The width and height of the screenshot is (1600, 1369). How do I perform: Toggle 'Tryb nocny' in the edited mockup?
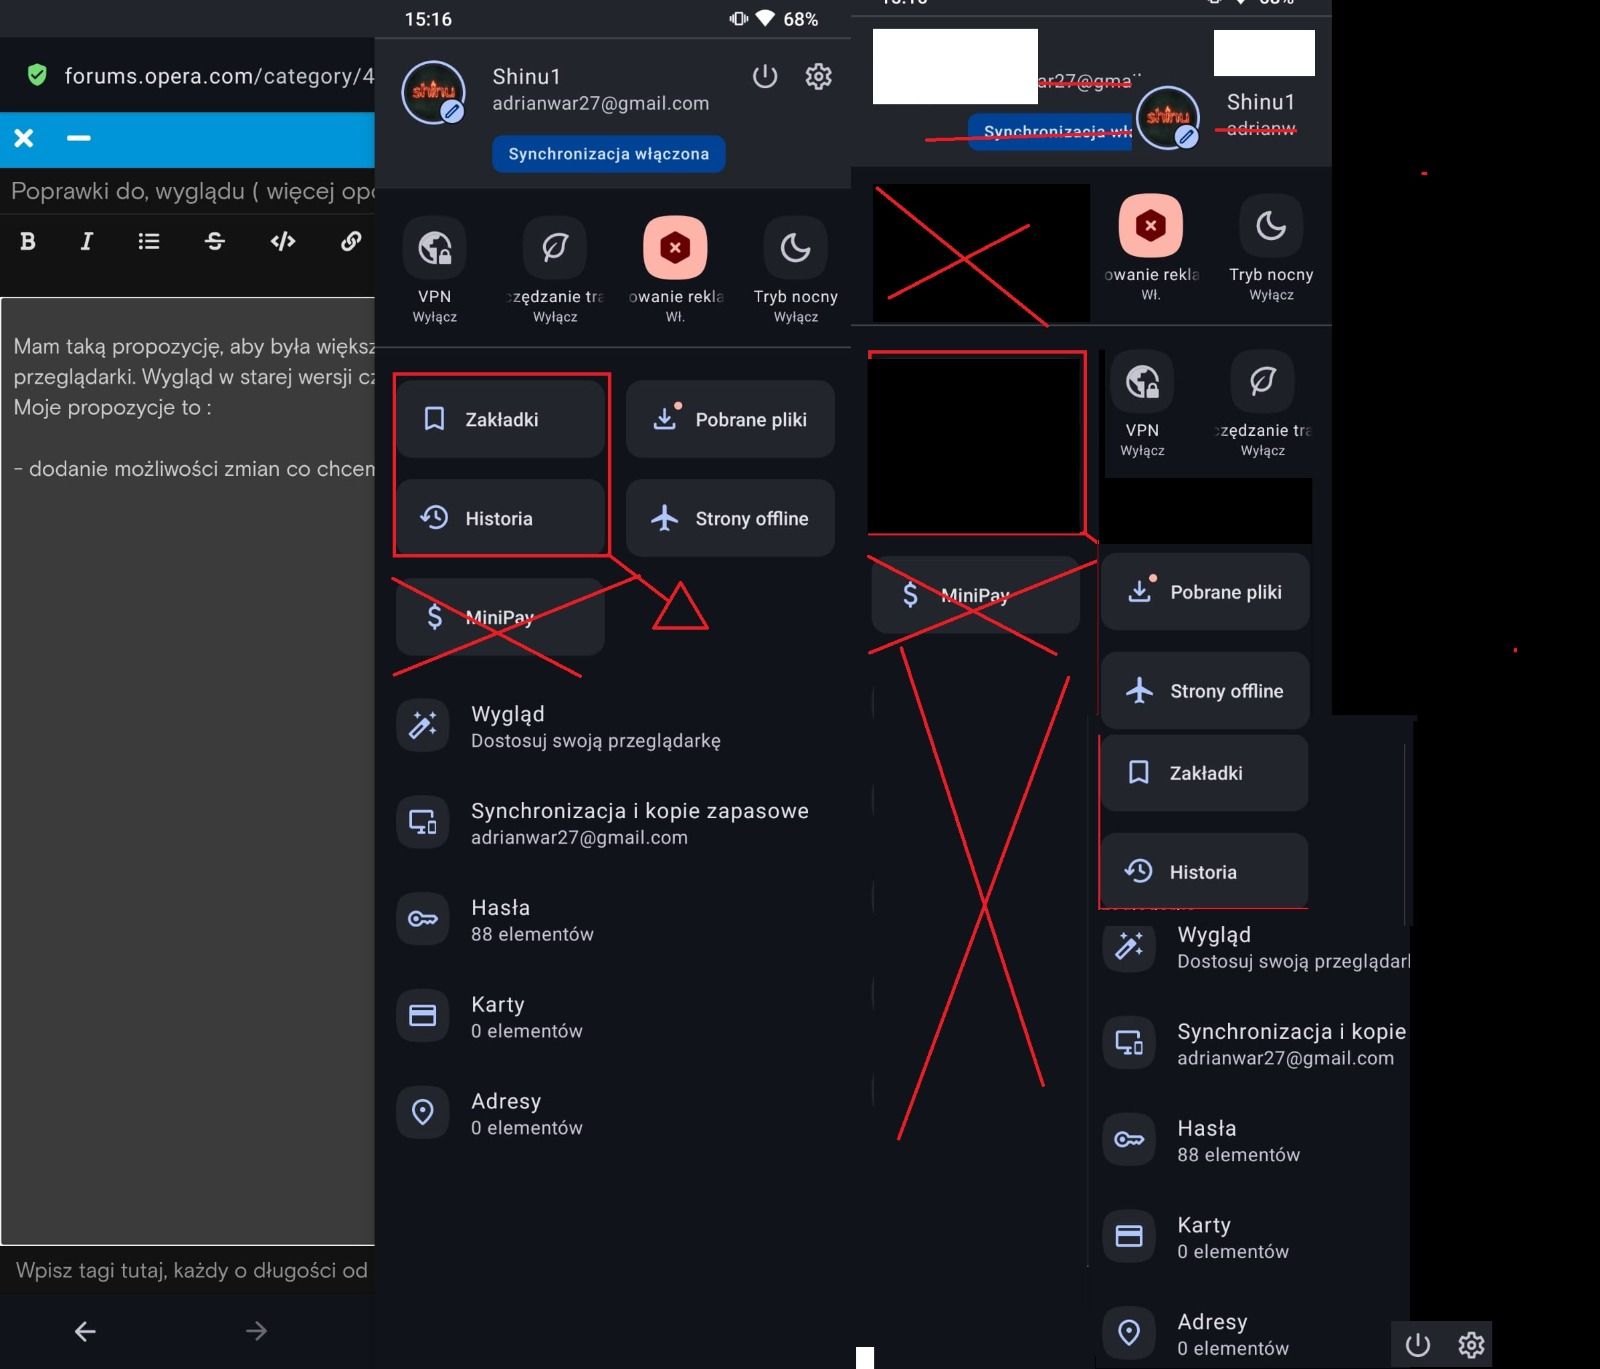pos(1271,225)
